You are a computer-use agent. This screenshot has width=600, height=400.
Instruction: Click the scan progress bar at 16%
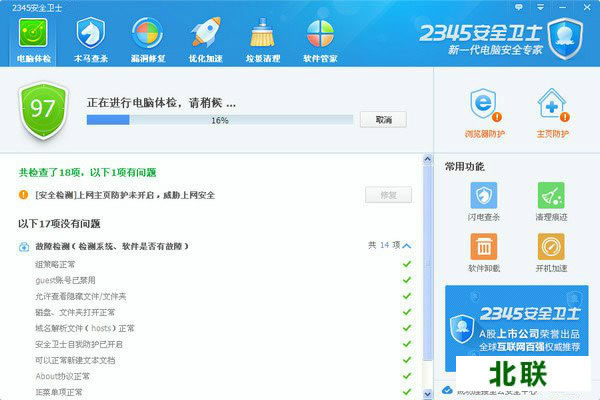tap(219, 120)
